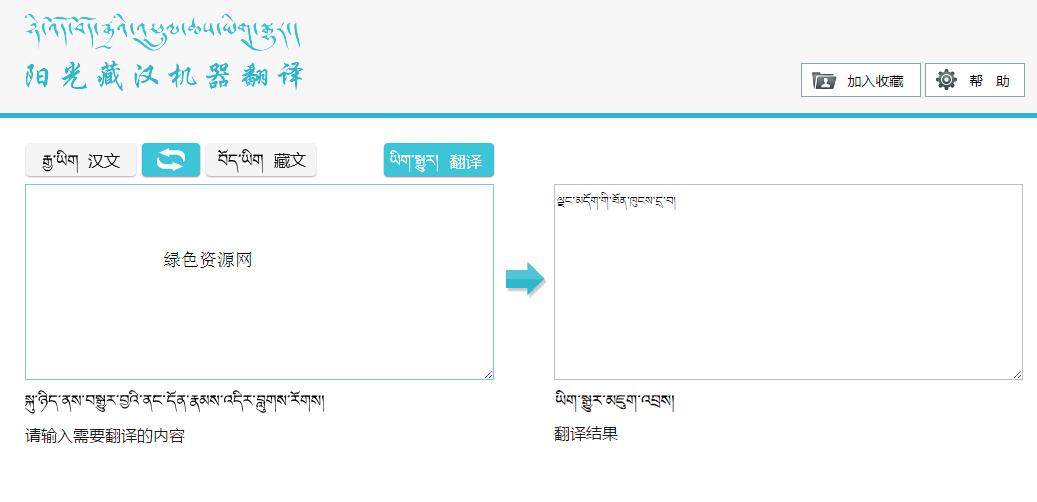Click the gear icon beside 帮助
The width and height of the screenshot is (1037, 502).
(x=946, y=81)
